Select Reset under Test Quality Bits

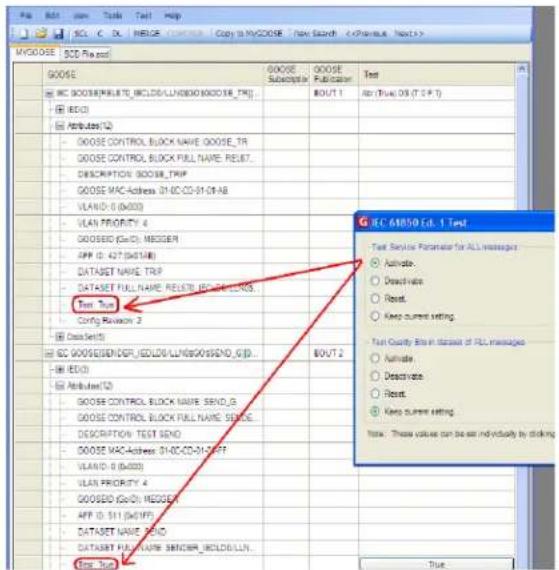pyautogui.click(x=375, y=394)
